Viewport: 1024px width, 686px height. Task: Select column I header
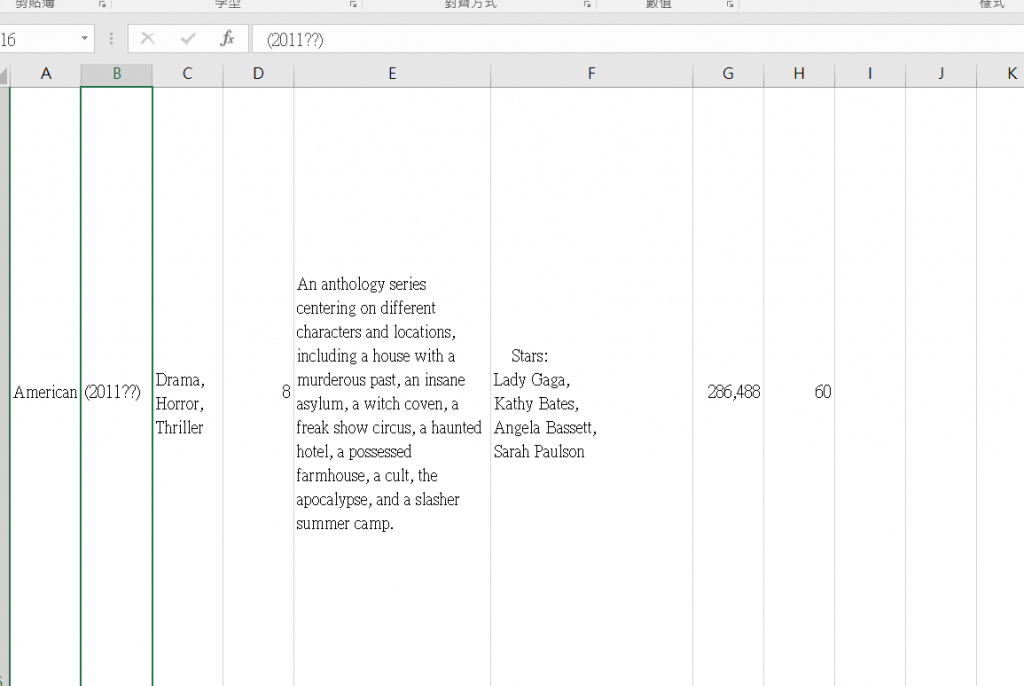(870, 74)
